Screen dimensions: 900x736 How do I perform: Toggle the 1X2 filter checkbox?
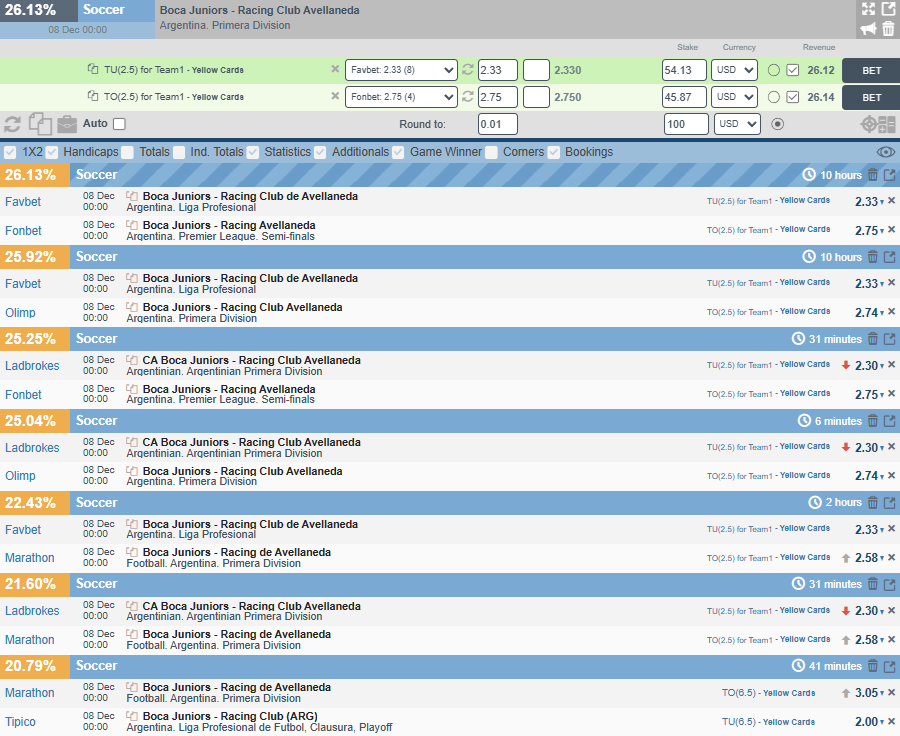tap(10, 152)
